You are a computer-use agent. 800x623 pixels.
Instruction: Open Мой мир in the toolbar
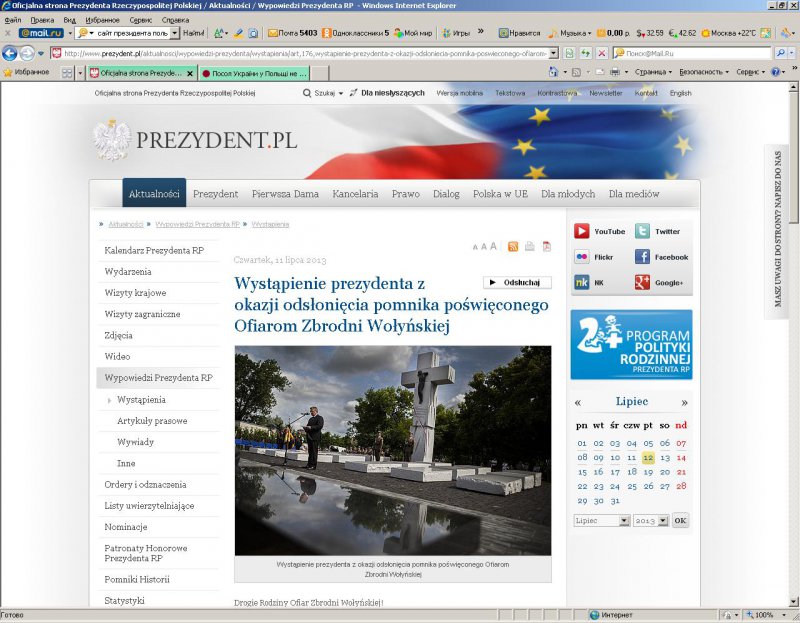pyautogui.click(x=413, y=33)
